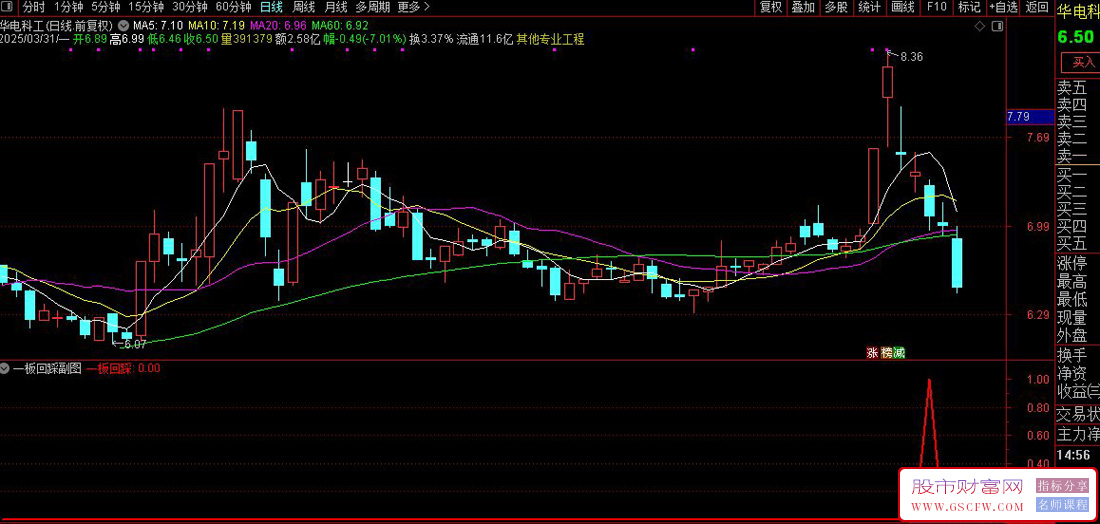Toggle 标记 mark on this stock

coord(969,7)
